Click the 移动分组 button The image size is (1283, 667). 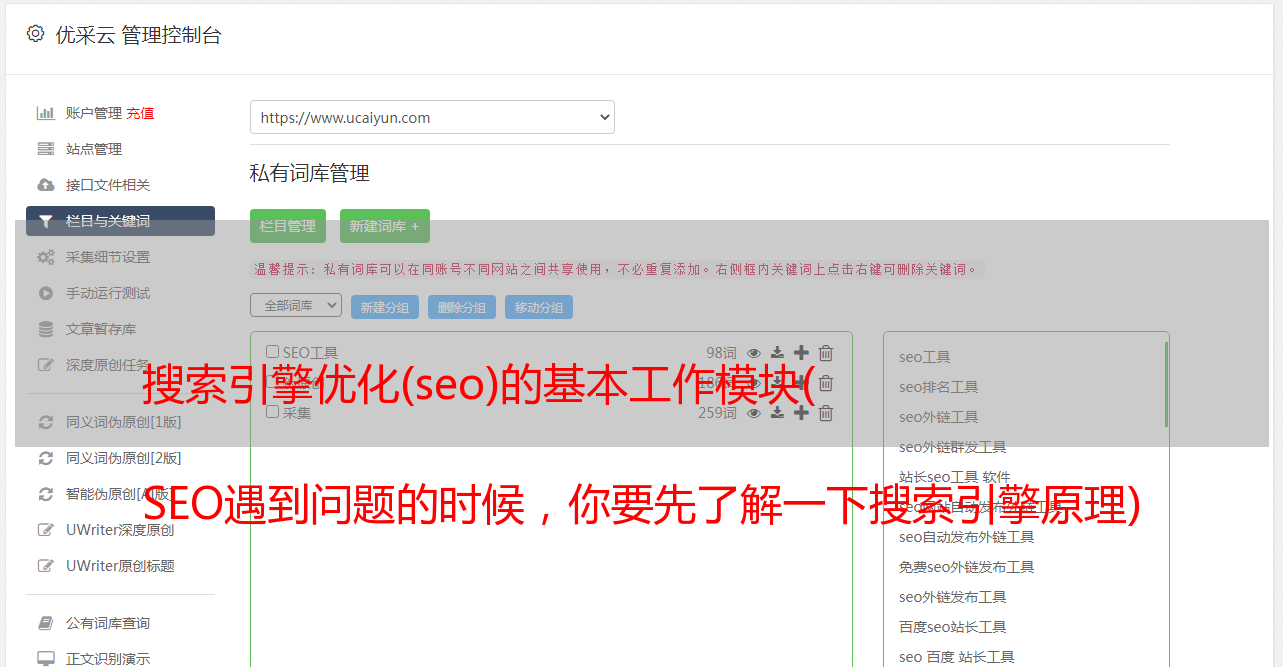point(539,307)
